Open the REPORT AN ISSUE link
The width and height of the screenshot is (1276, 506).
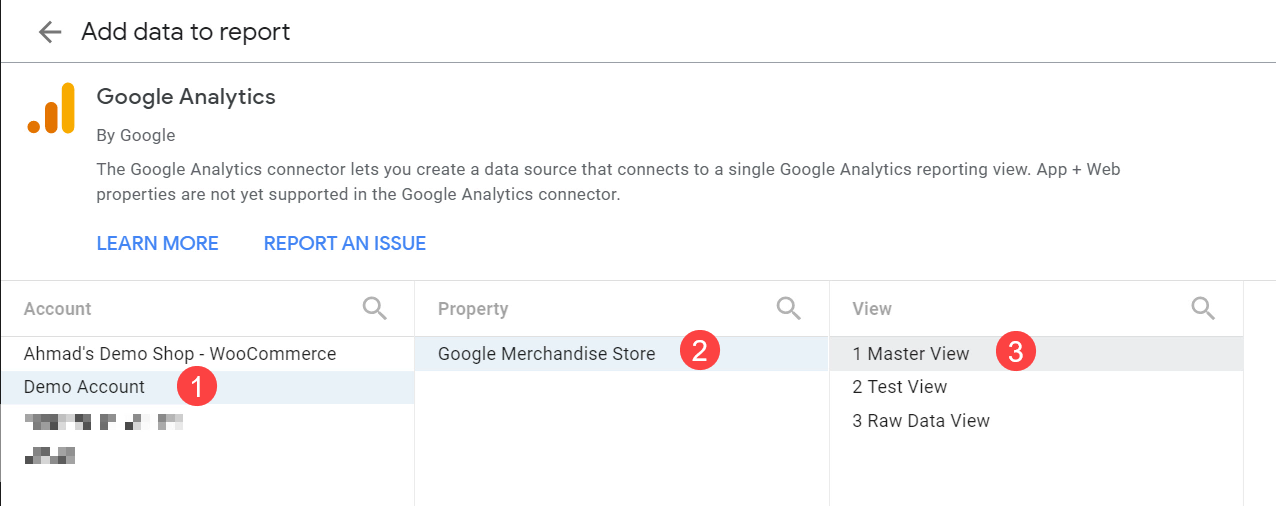pyautogui.click(x=345, y=243)
